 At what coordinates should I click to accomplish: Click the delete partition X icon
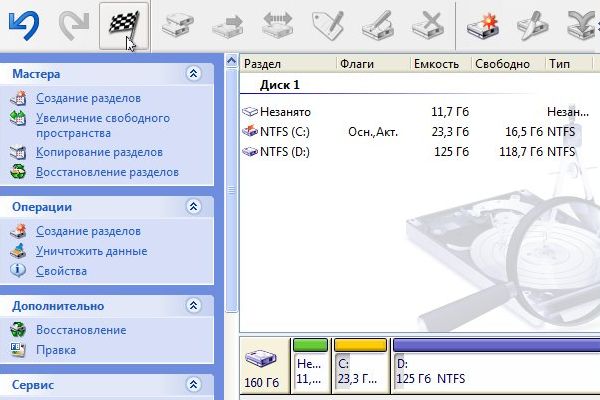[428, 25]
